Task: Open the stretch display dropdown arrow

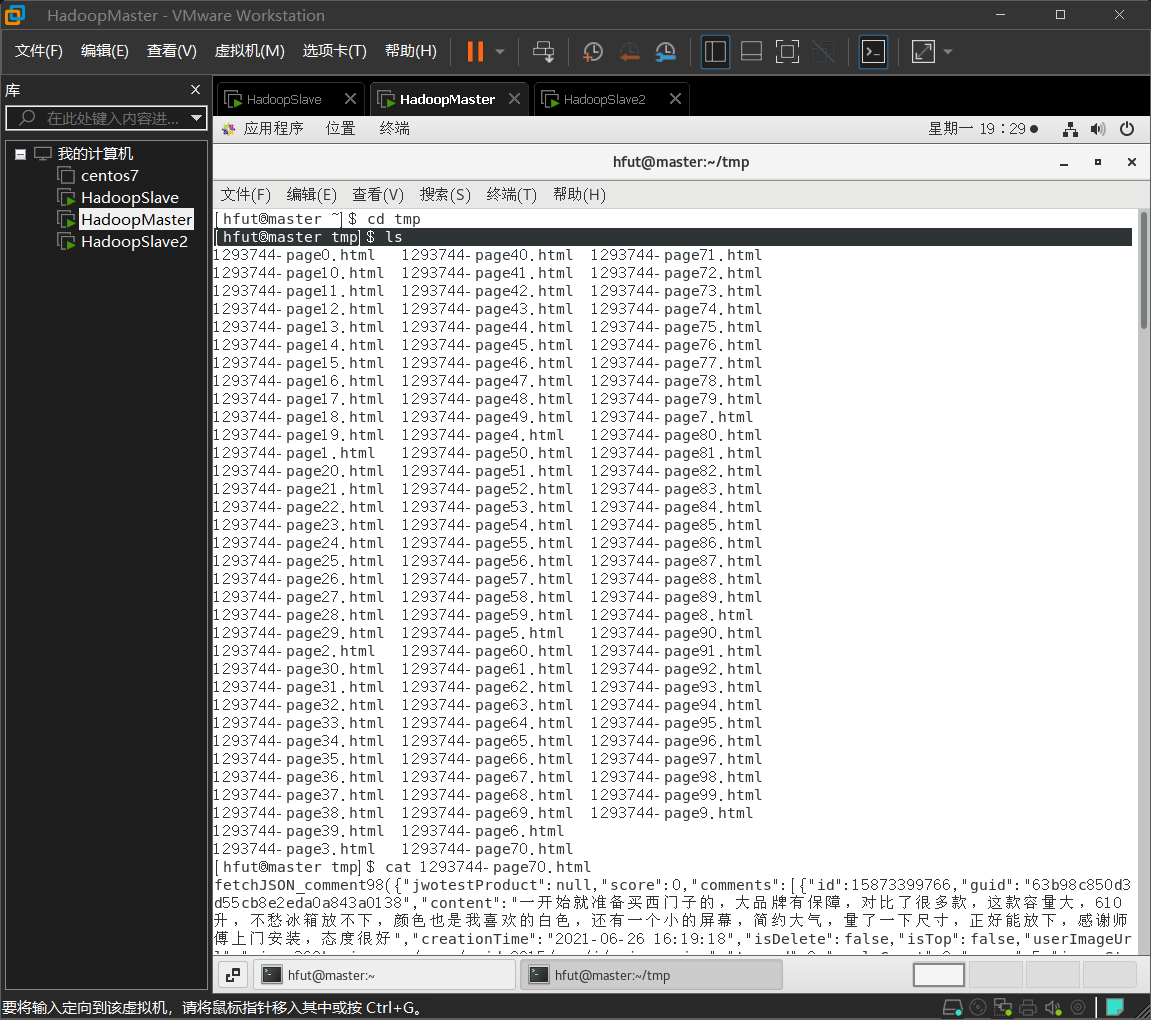Action: (x=948, y=51)
